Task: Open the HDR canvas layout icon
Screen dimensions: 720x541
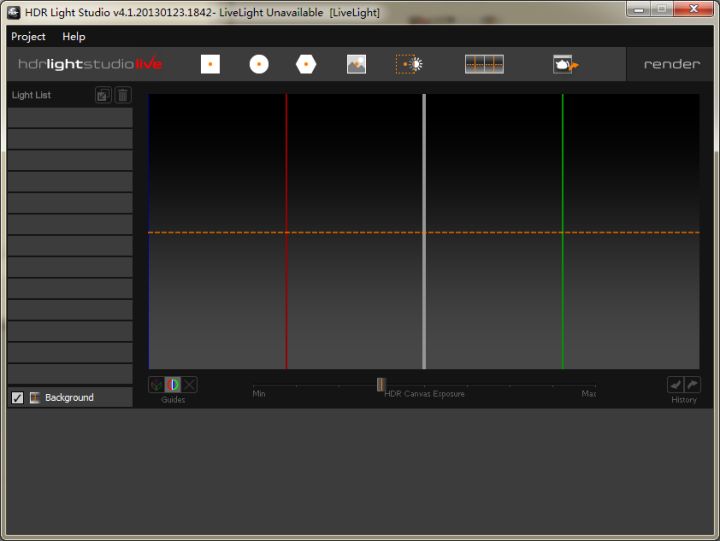Action: point(484,64)
